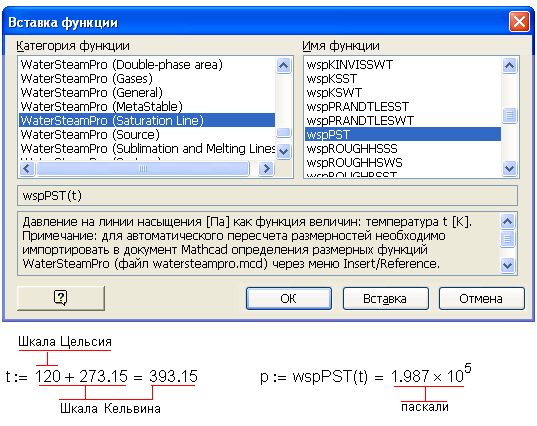Image resolution: width=537 pixels, height=426 pixels.
Task: Select WaterSteamPro (Double-phase area) category
Action: coord(147,64)
